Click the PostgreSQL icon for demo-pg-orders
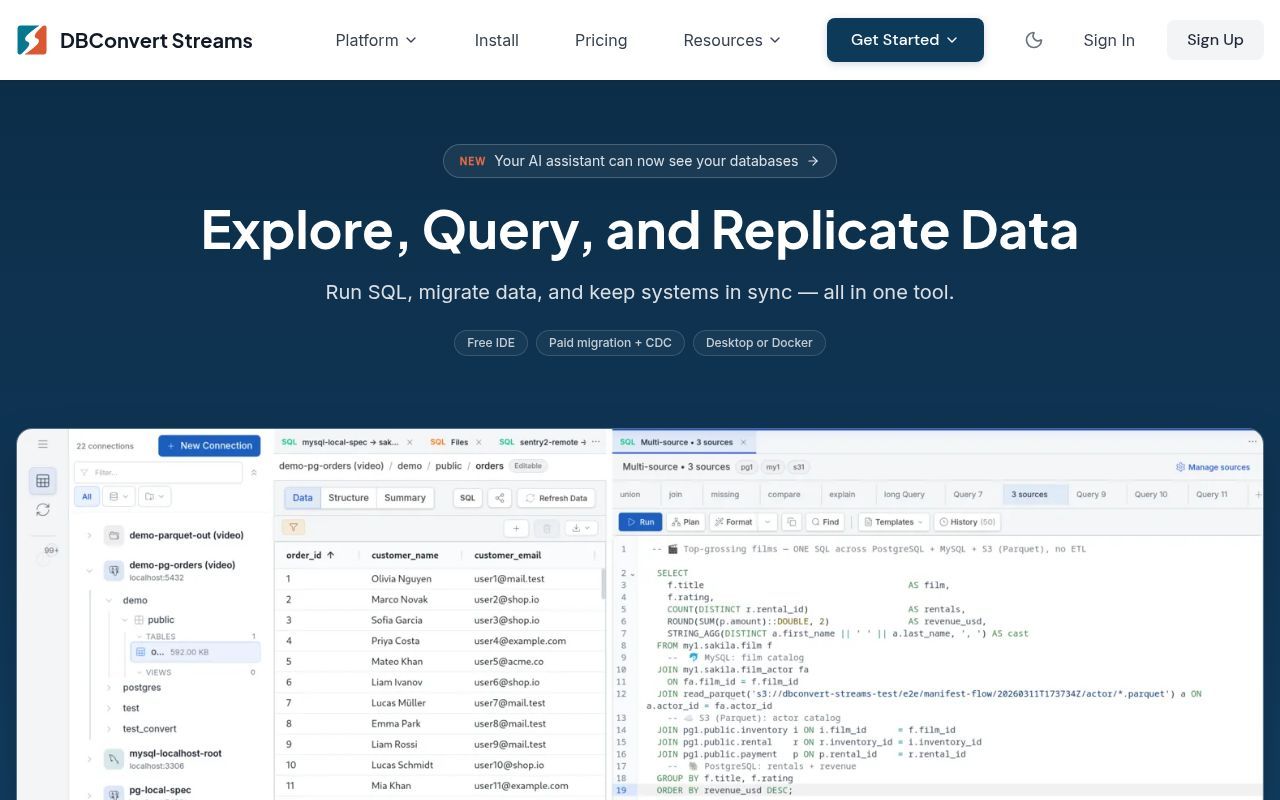This screenshot has height=800, width=1280. point(114,570)
